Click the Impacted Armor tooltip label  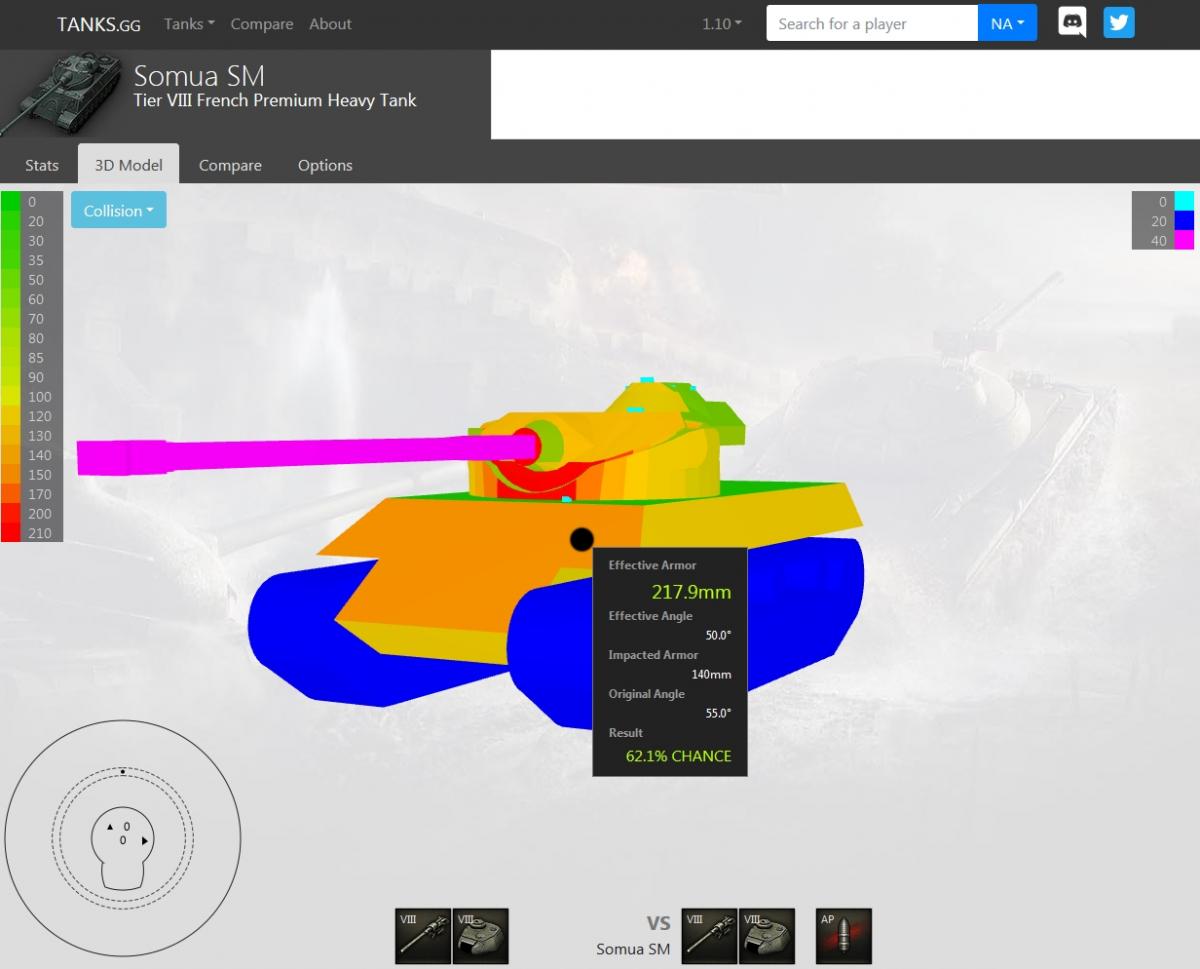click(653, 655)
